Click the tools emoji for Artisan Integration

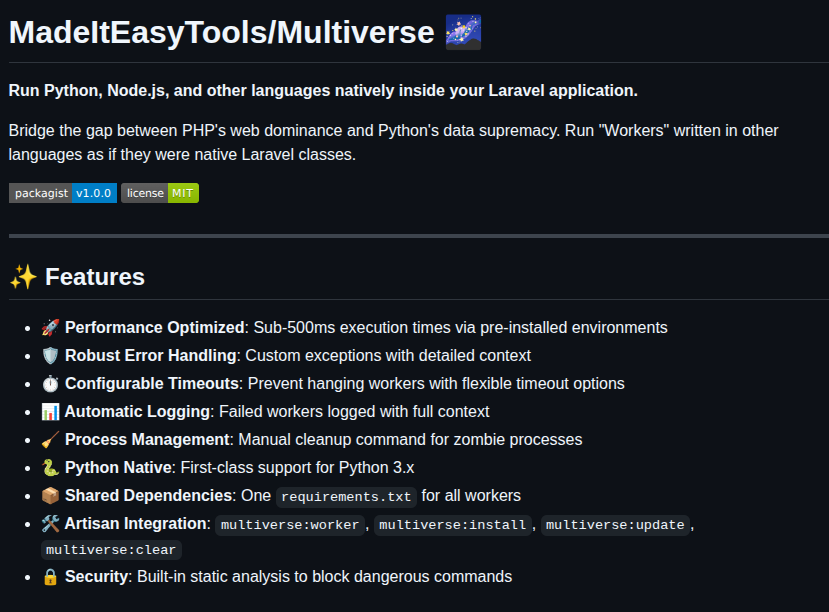[x=50, y=524]
